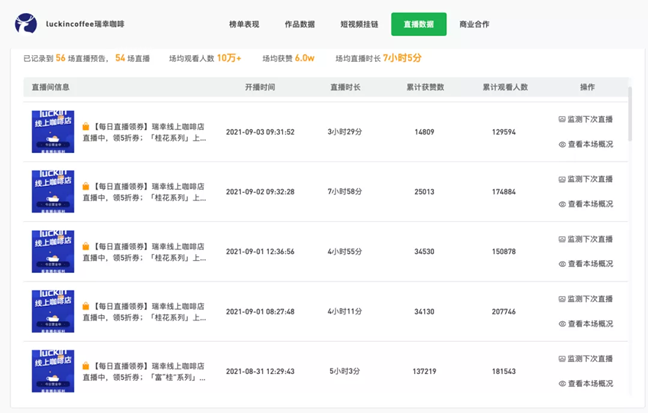The image size is (648, 413).
Task: Switch to the 榜单表现 tab
Action: coord(244,24)
